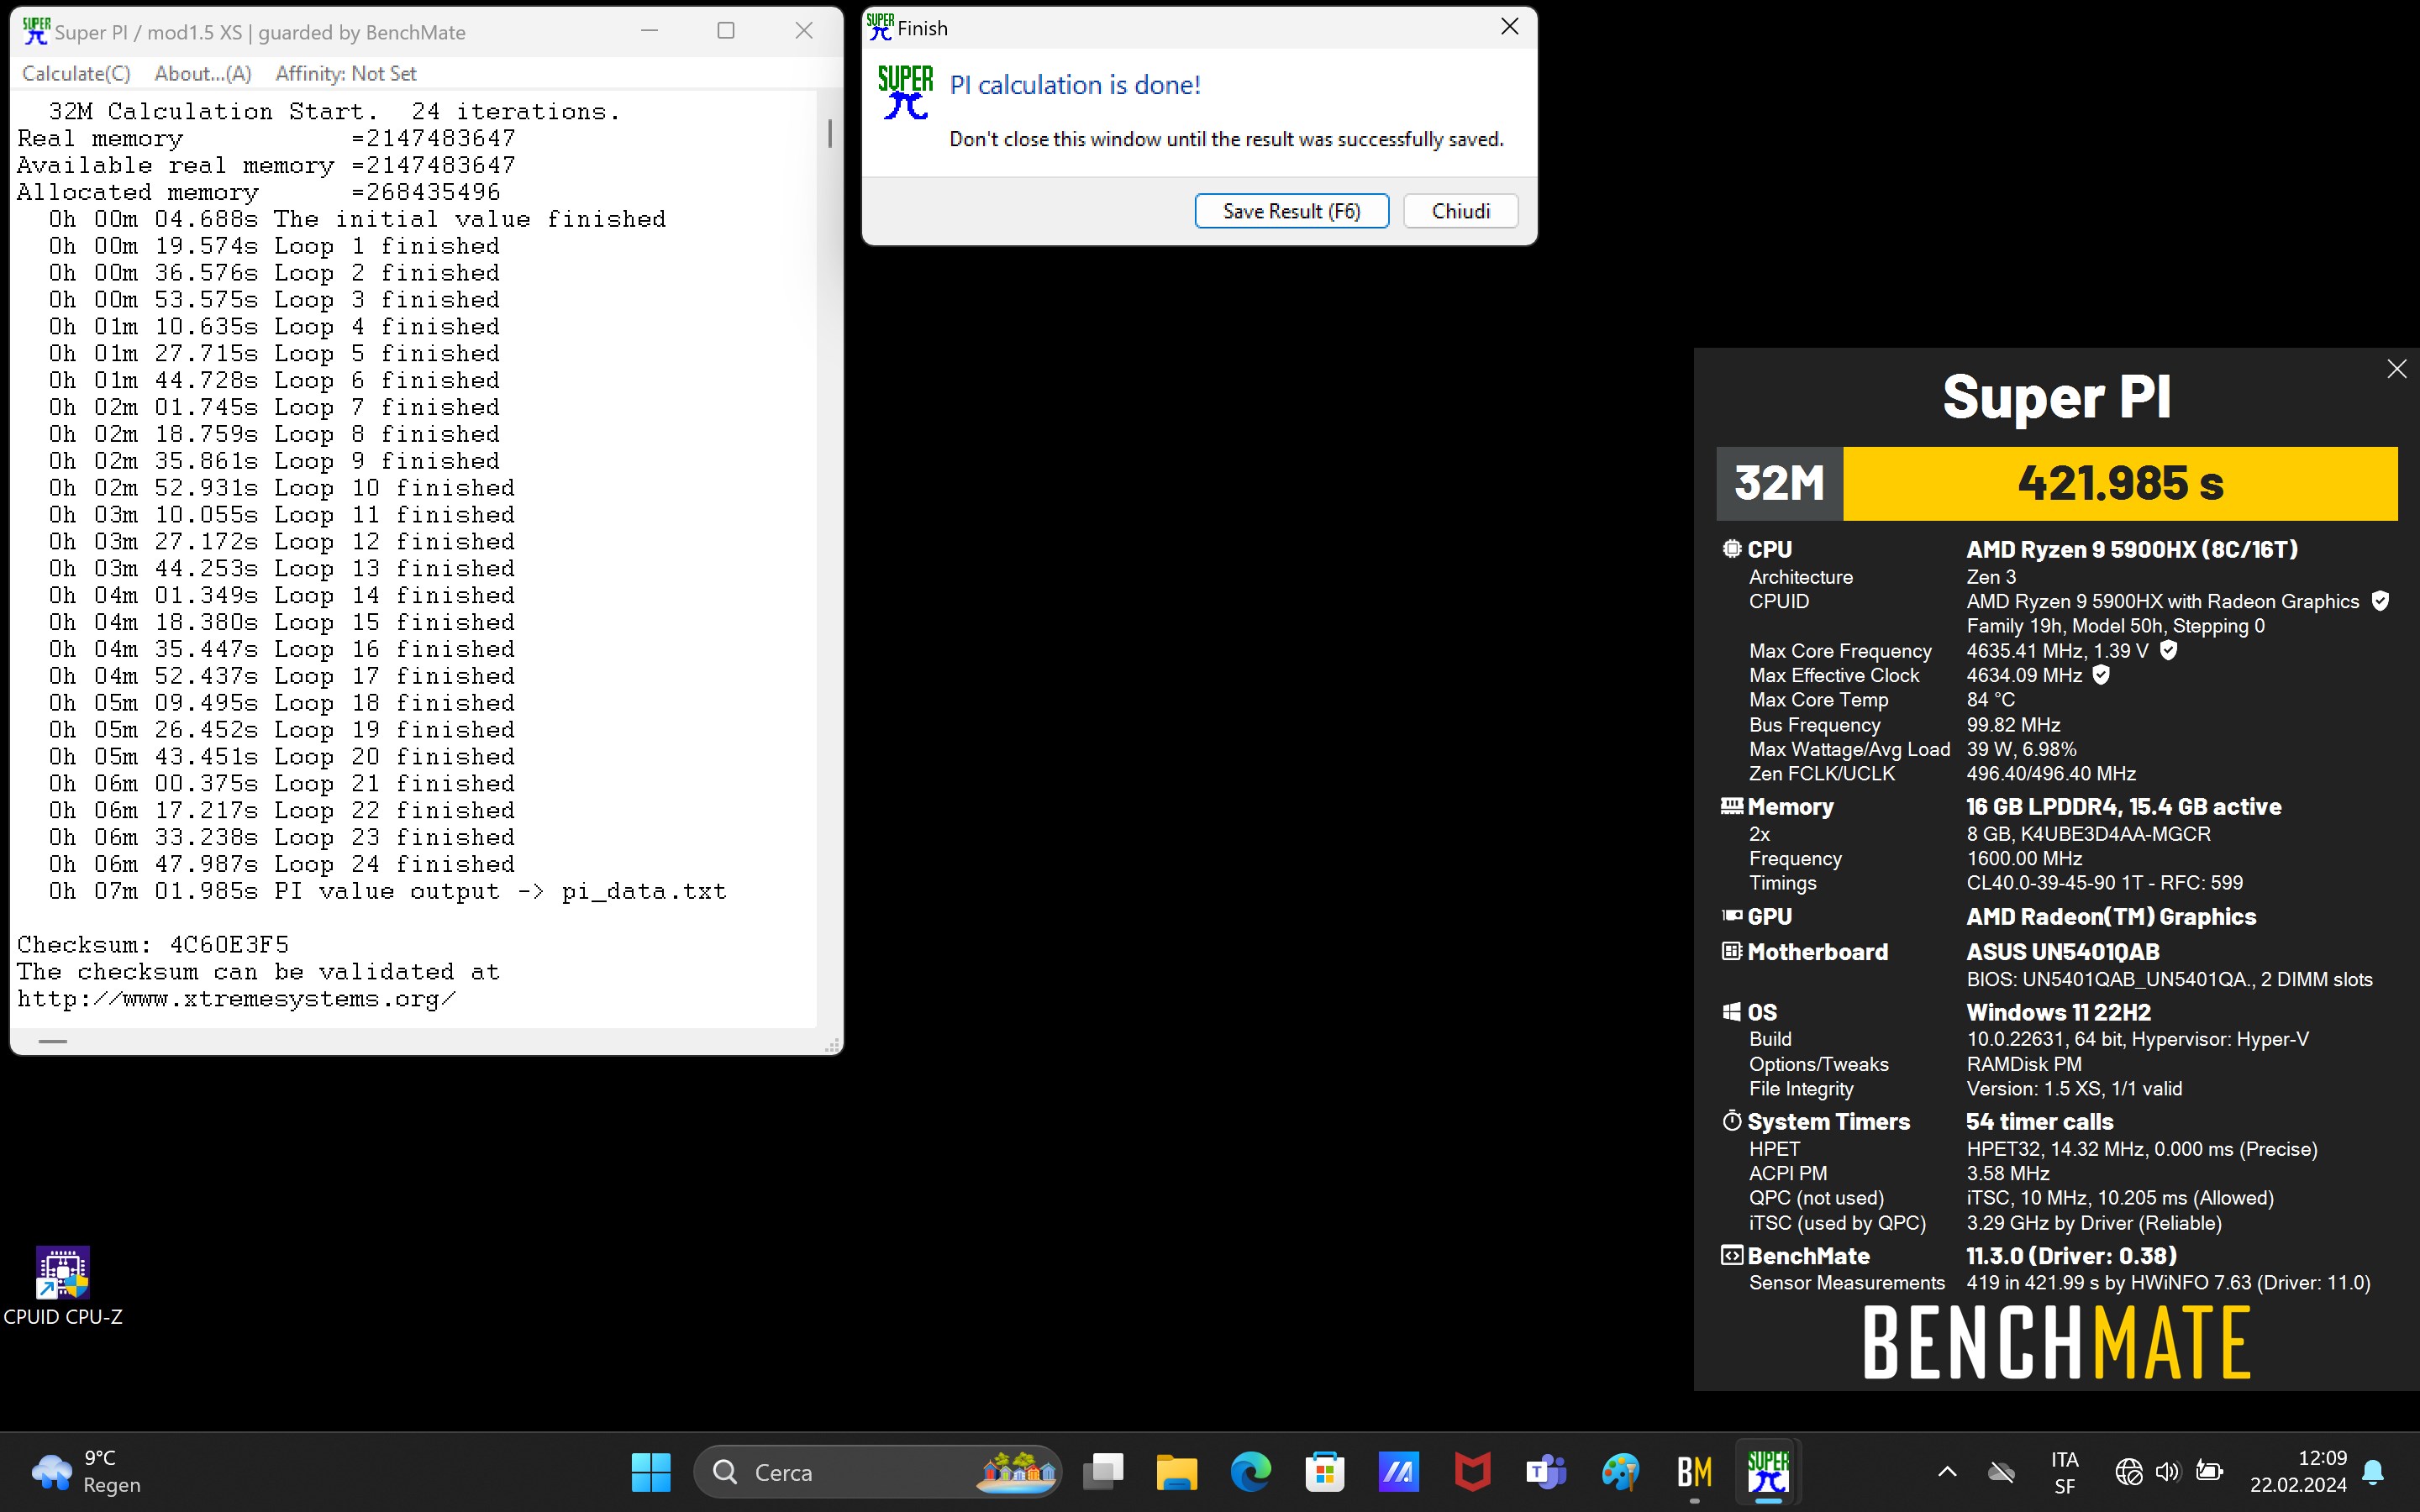Click the http://www.xtremesystems.org/ text
Screen dimensions: 2420x1512
[237, 998]
